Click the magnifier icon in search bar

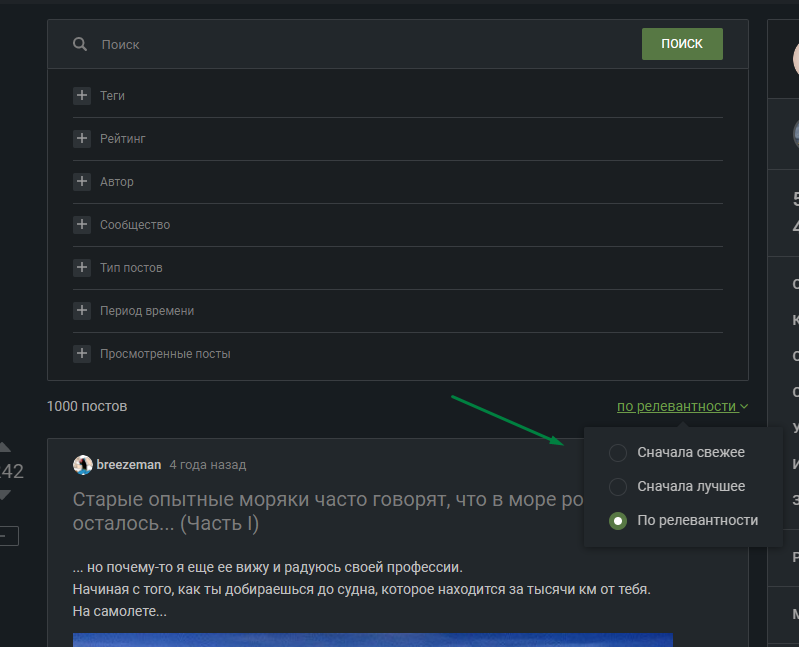pyautogui.click(x=80, y=44)
